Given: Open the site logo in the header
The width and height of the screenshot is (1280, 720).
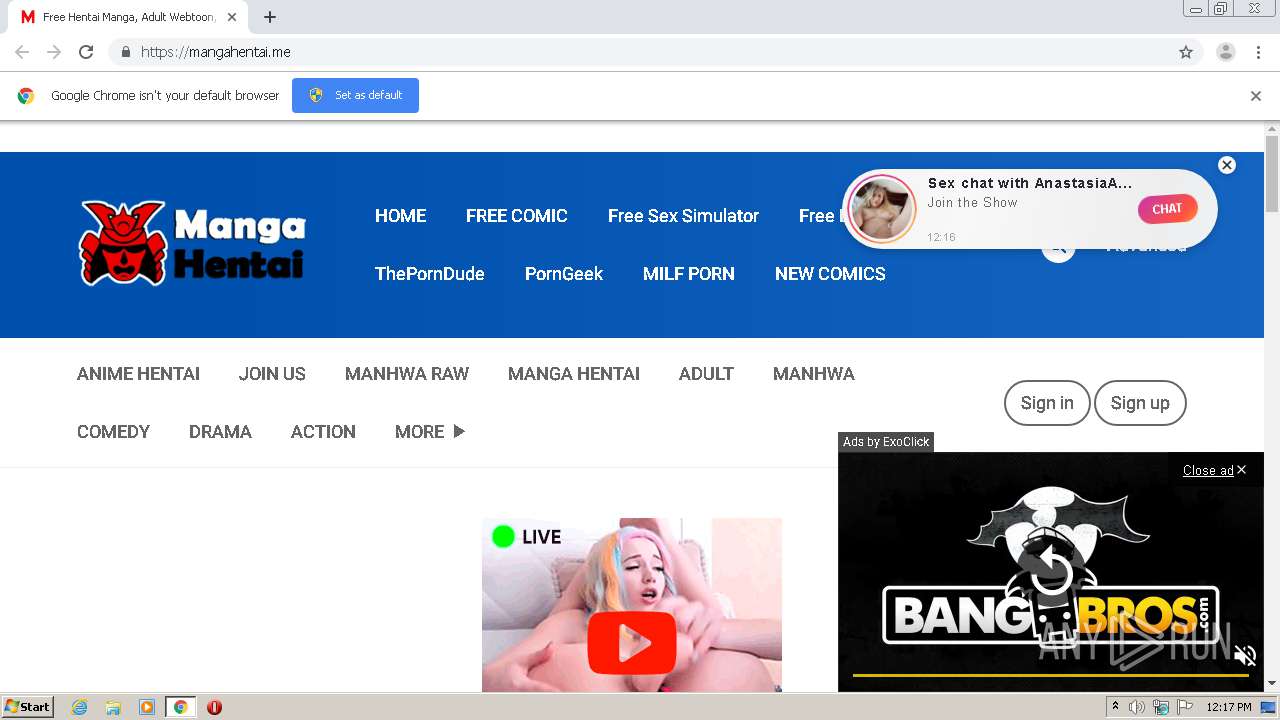Looking at the screenshot, I should pyautogui.click(x=192, y=243).
